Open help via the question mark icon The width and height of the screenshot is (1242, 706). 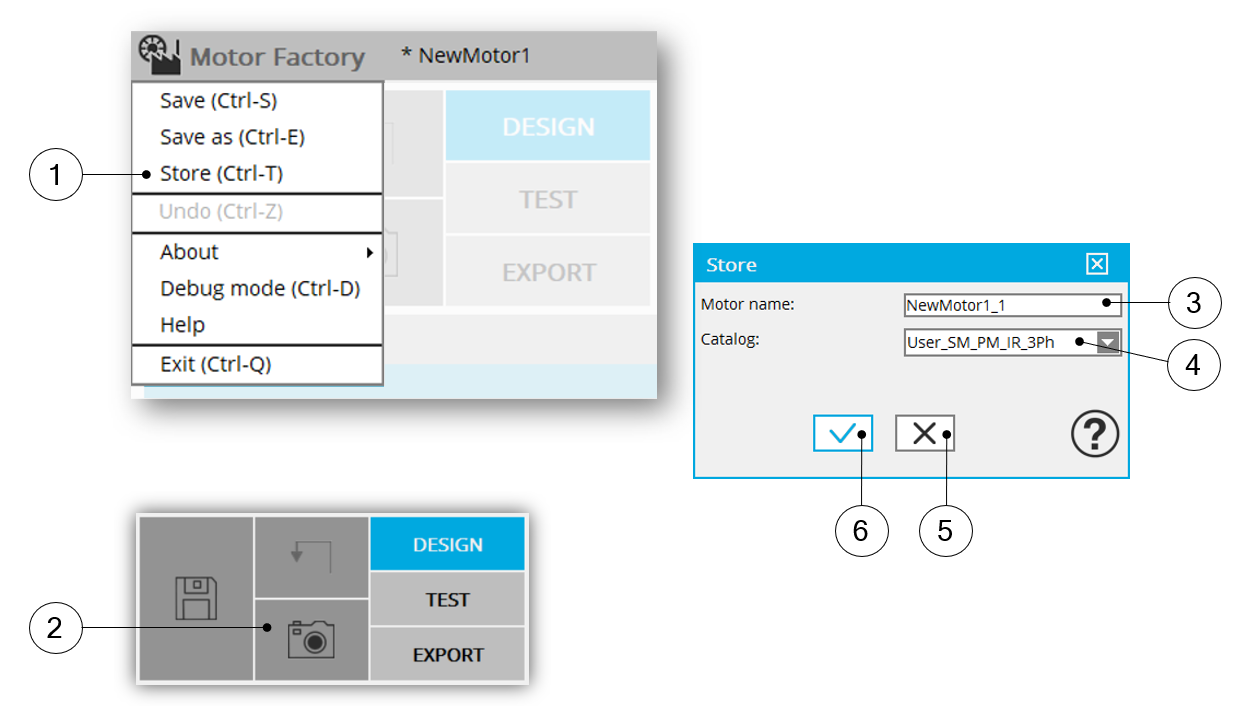(x=1095, y=435)
